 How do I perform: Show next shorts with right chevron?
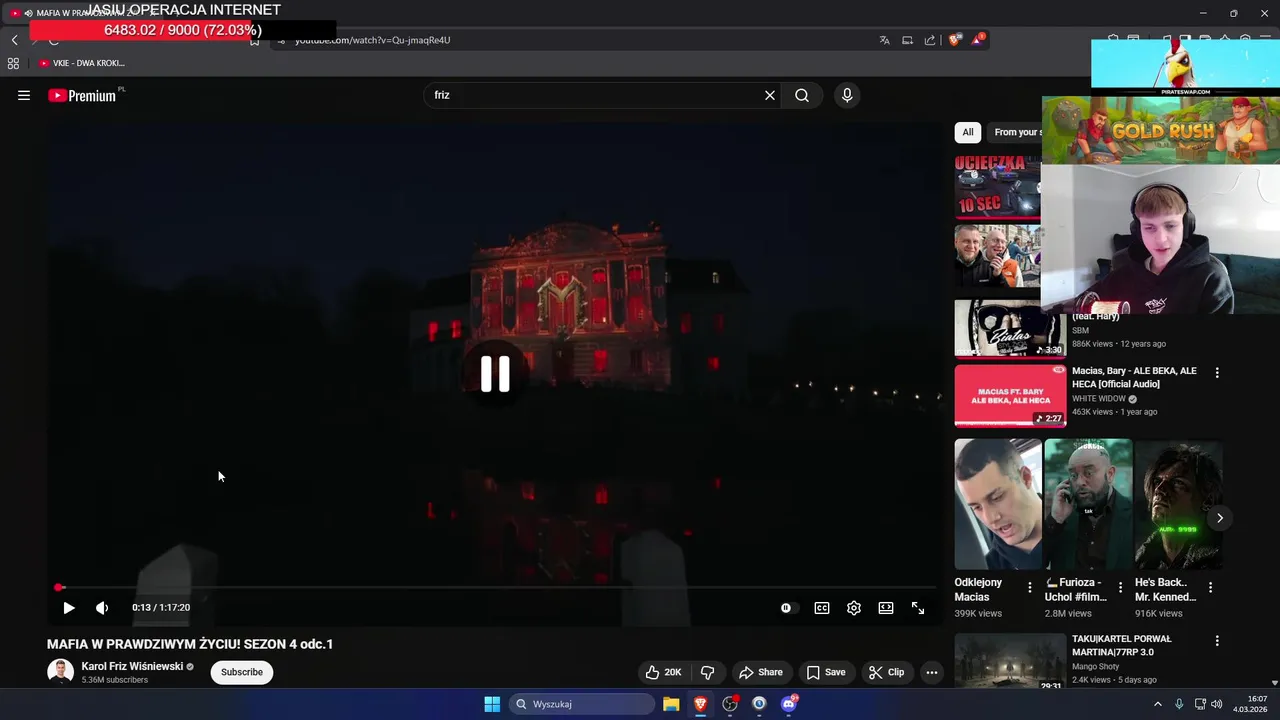point(1219,518)
